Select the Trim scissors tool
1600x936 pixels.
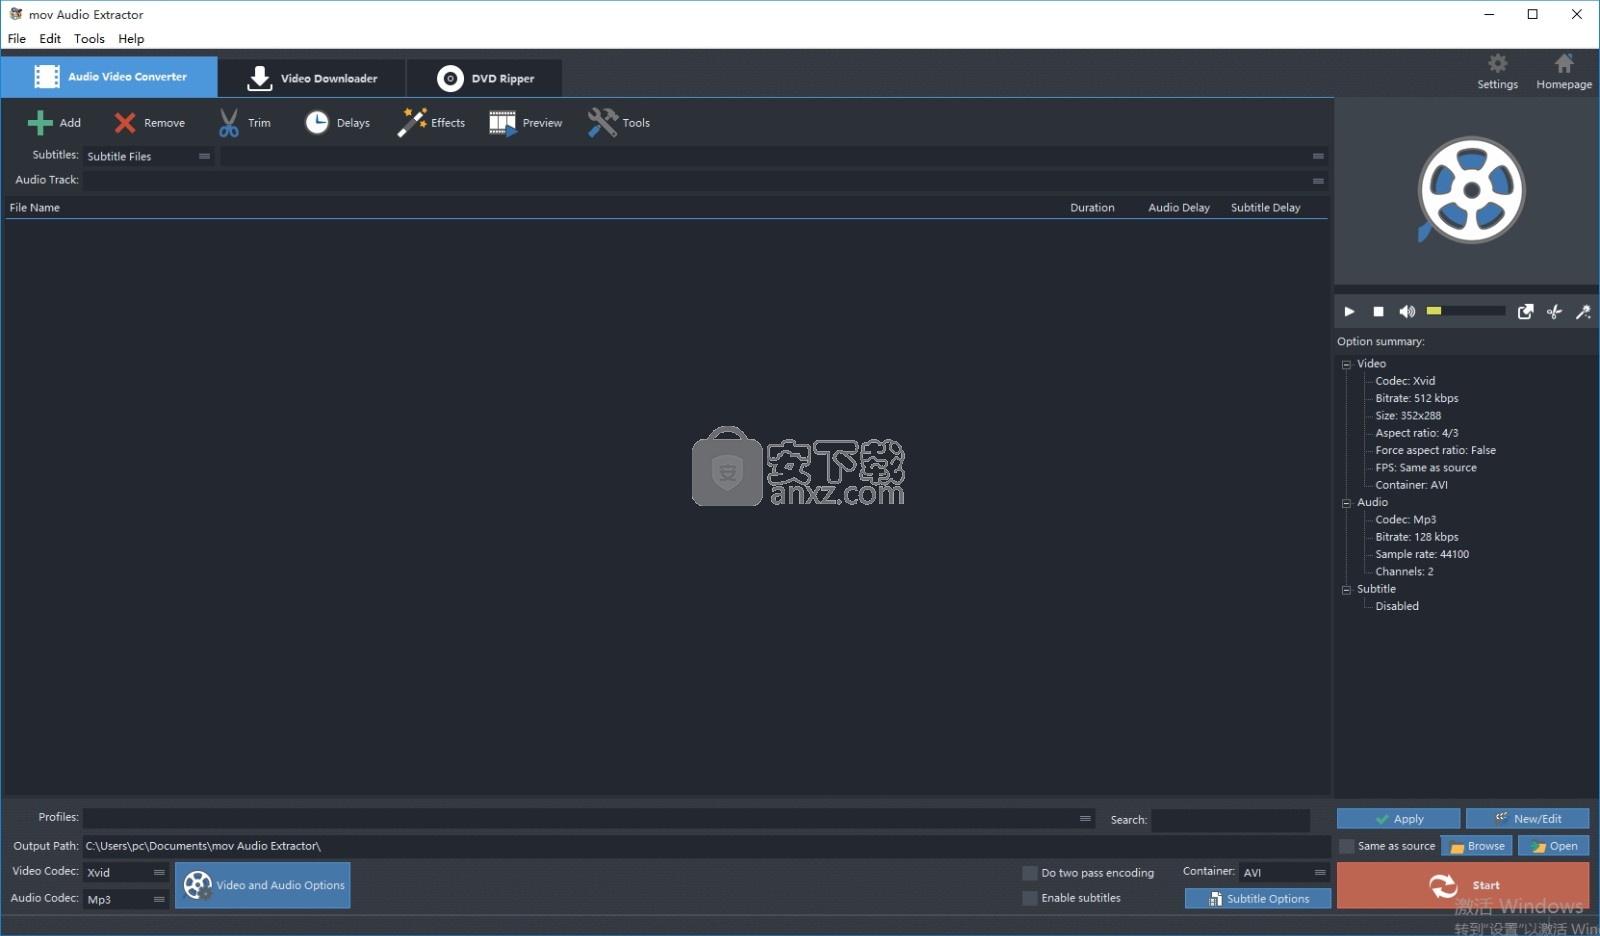(x=229, y=123)
